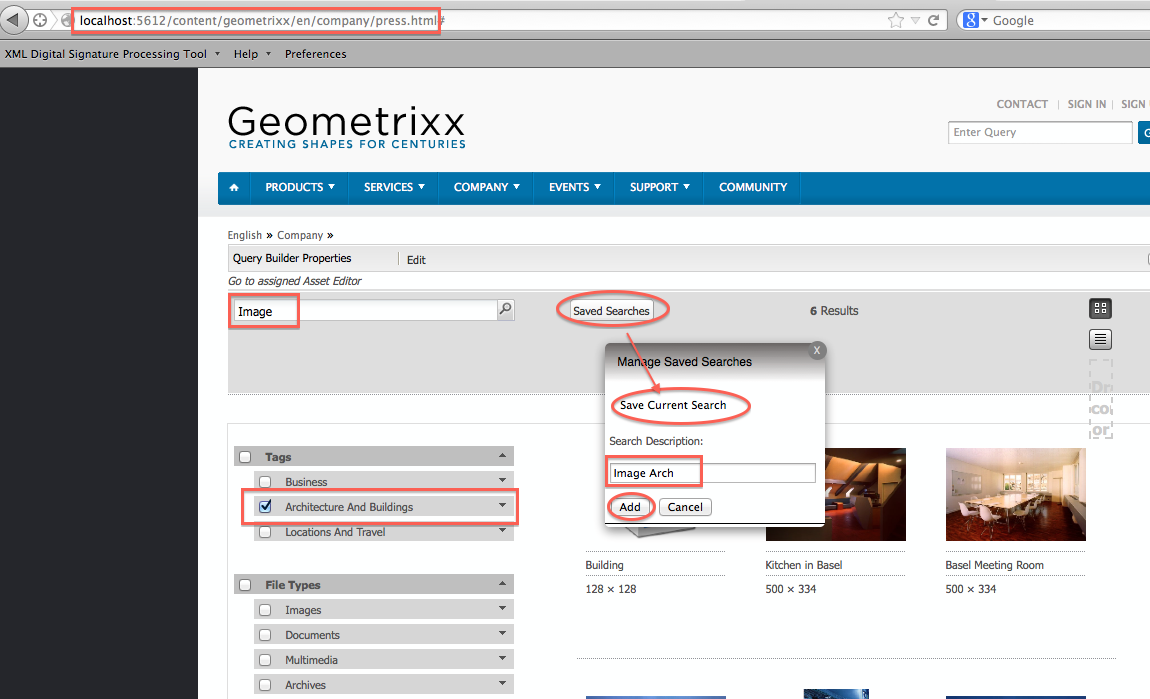Click the Geometrixx logo
Screen dimensions: 1150x699
point(346,127)
